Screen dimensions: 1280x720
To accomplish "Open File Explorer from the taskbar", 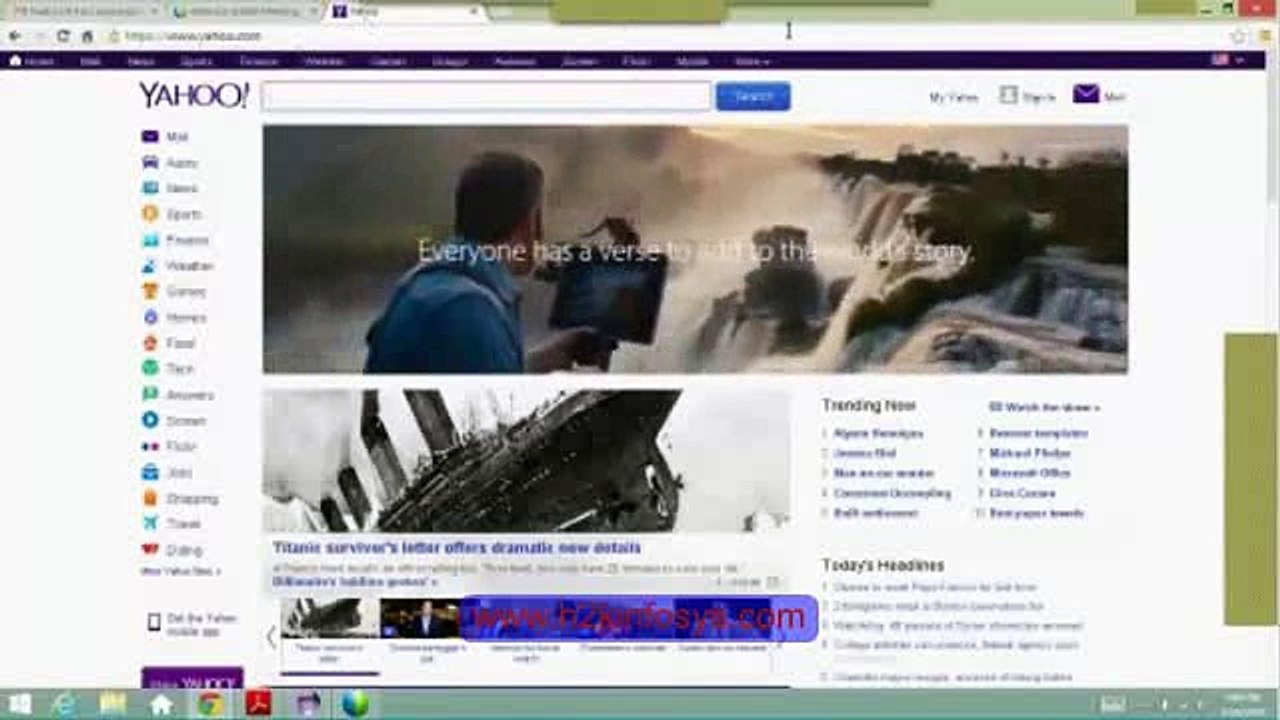I will point(113,704).
